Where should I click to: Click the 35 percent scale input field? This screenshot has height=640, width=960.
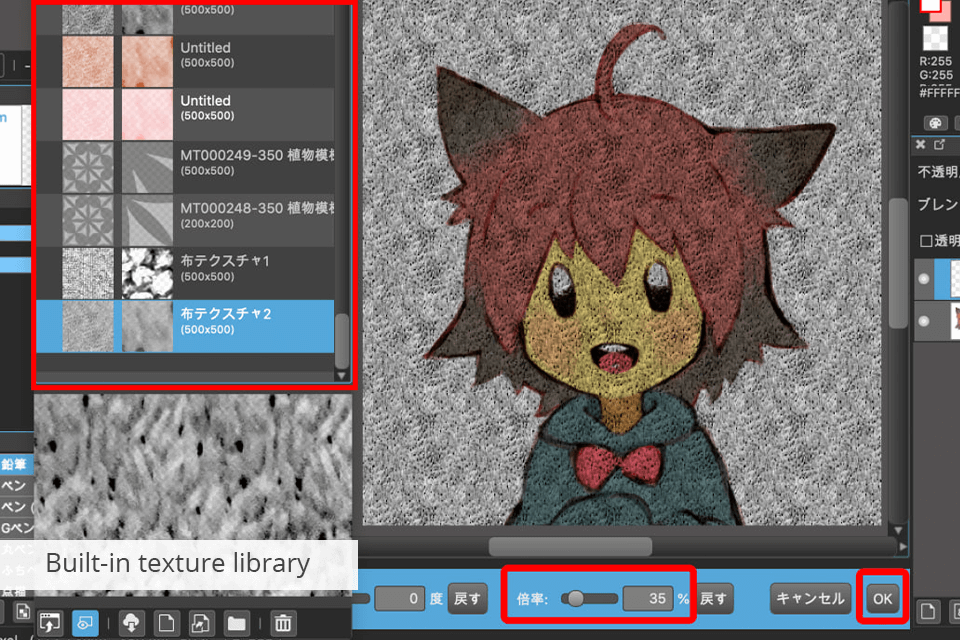pos(648,598)
